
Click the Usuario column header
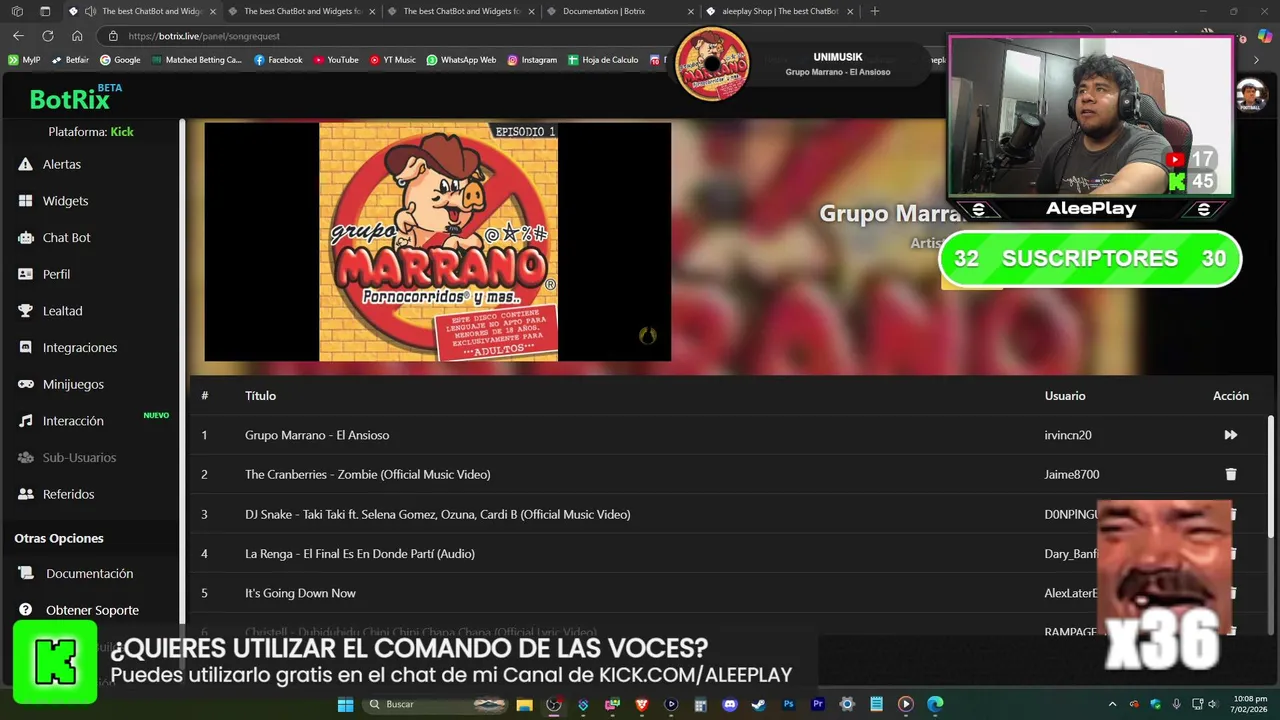(x=1065, y=396)
